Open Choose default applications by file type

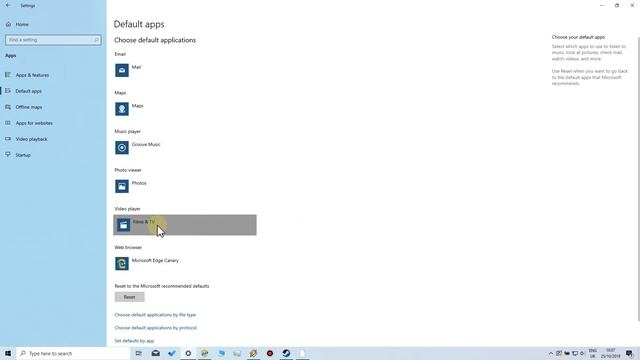[x=155, y=315]
